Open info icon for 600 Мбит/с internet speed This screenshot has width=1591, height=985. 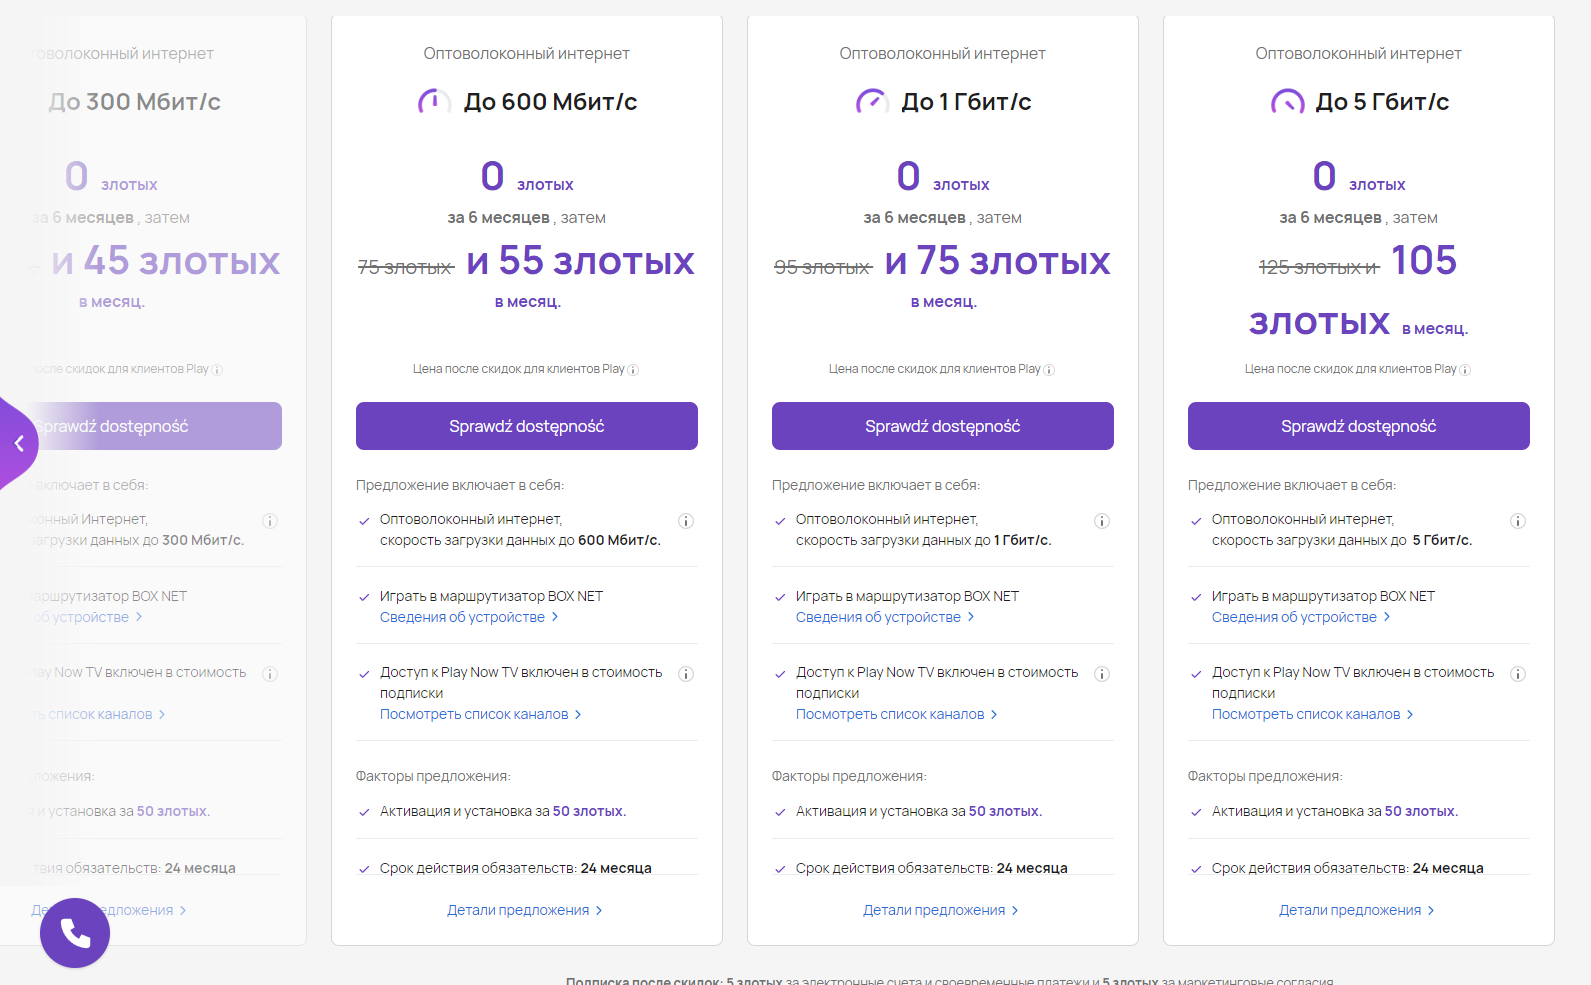686,521
